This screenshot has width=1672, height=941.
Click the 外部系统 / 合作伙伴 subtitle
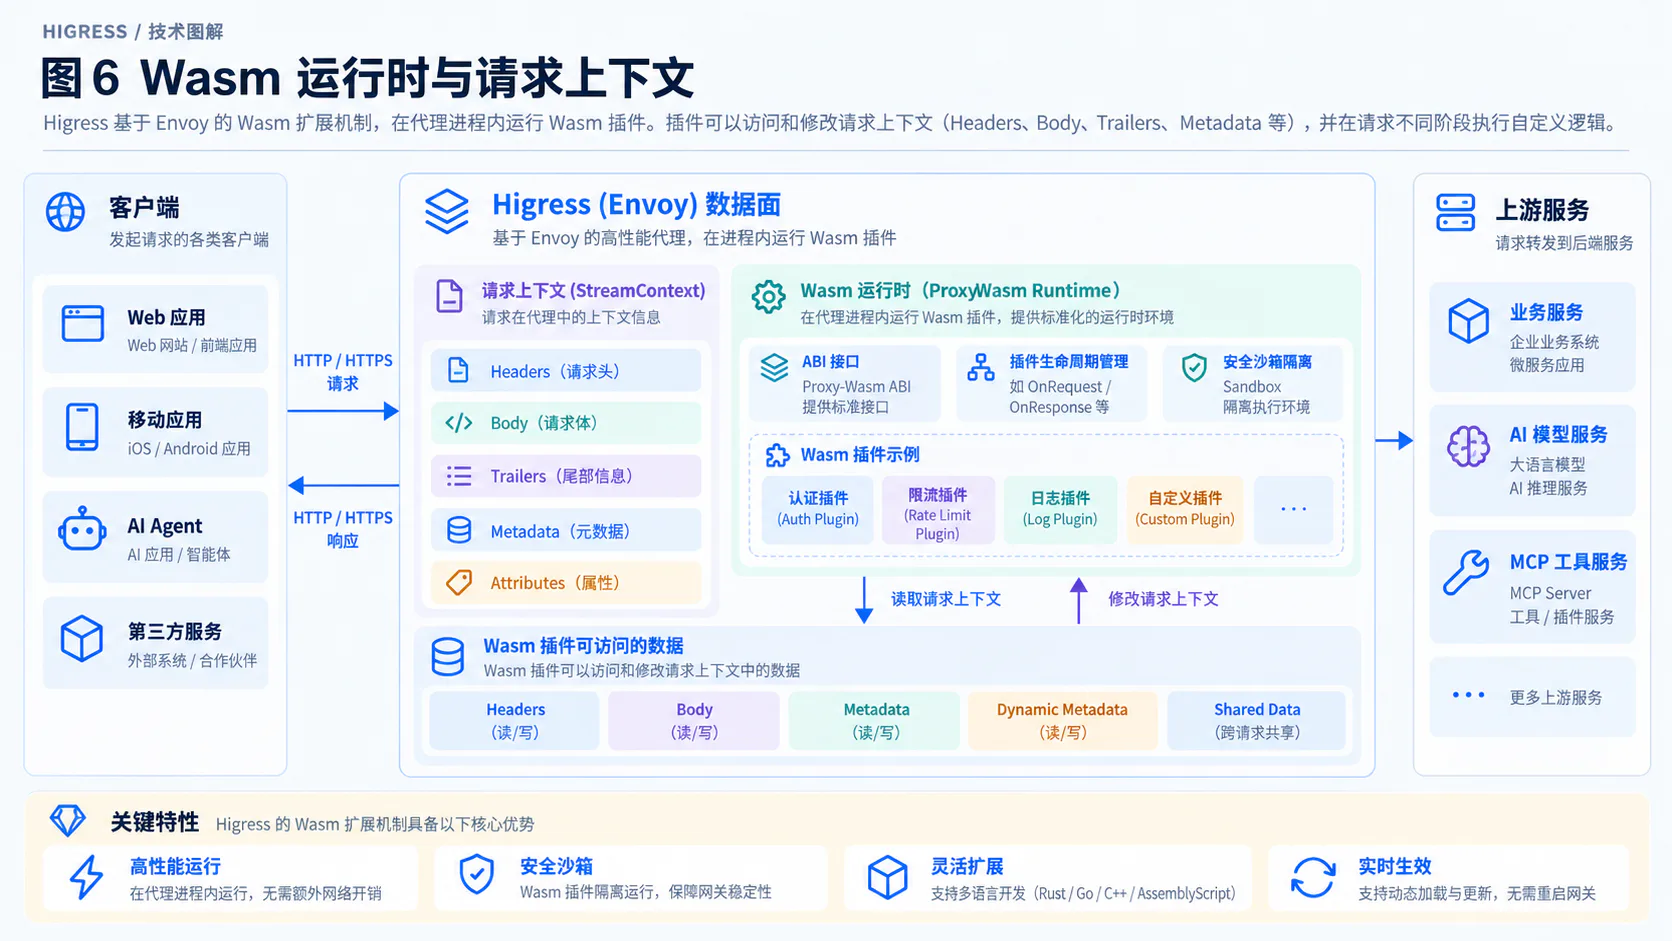[x=192, y=661]
